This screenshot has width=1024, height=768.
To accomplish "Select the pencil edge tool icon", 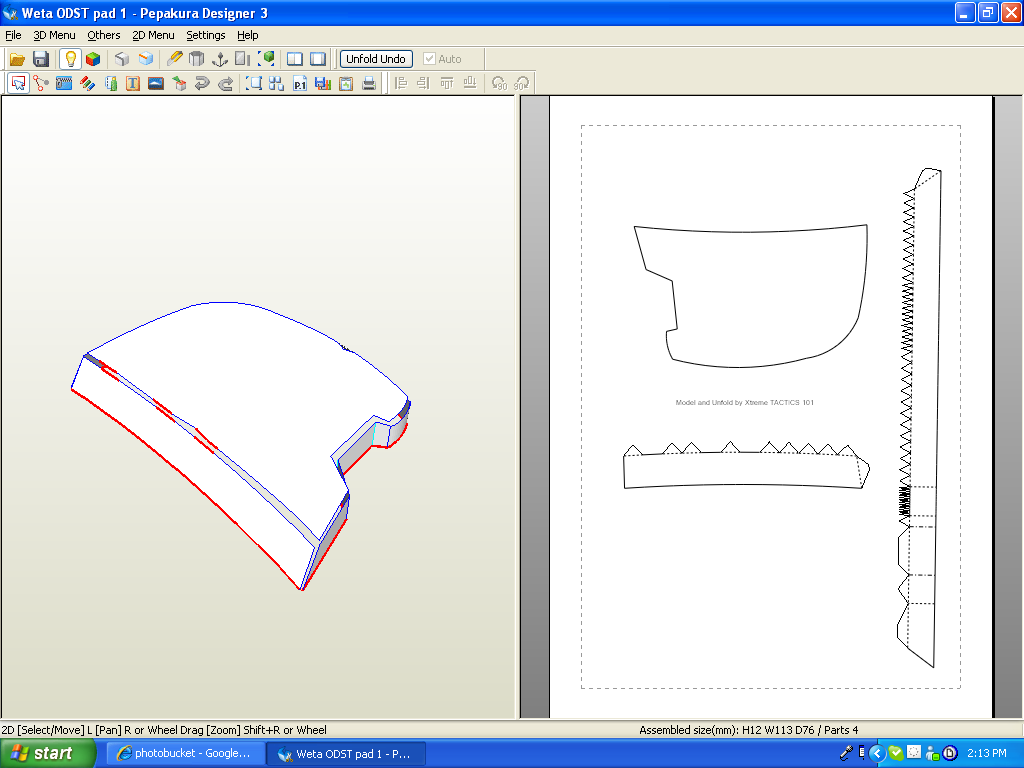I will pyautogui.click(x=174, y=59).
